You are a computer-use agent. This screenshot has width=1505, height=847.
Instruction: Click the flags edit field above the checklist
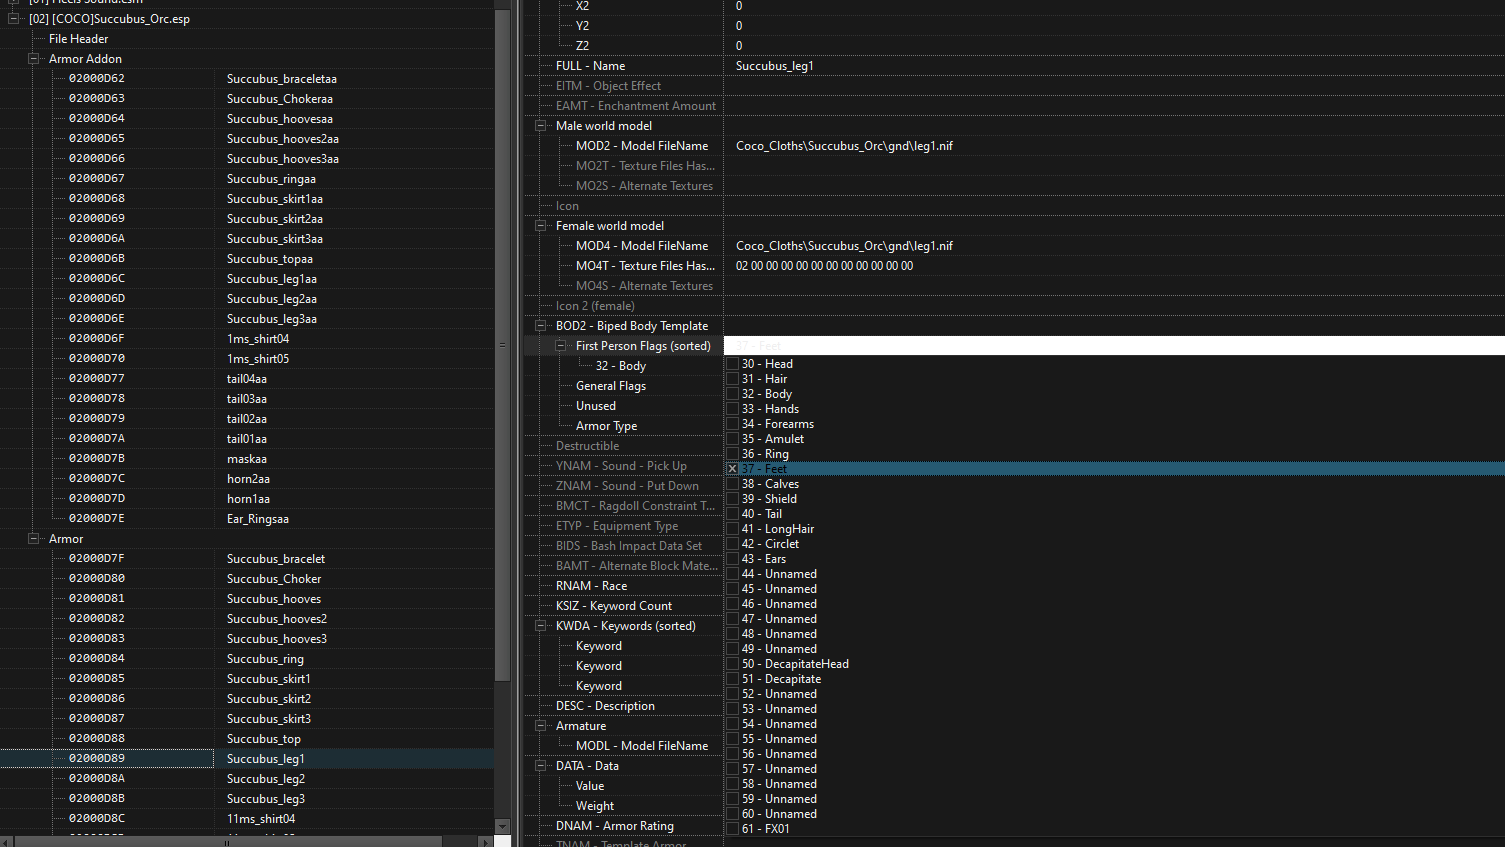[1114, 346]
